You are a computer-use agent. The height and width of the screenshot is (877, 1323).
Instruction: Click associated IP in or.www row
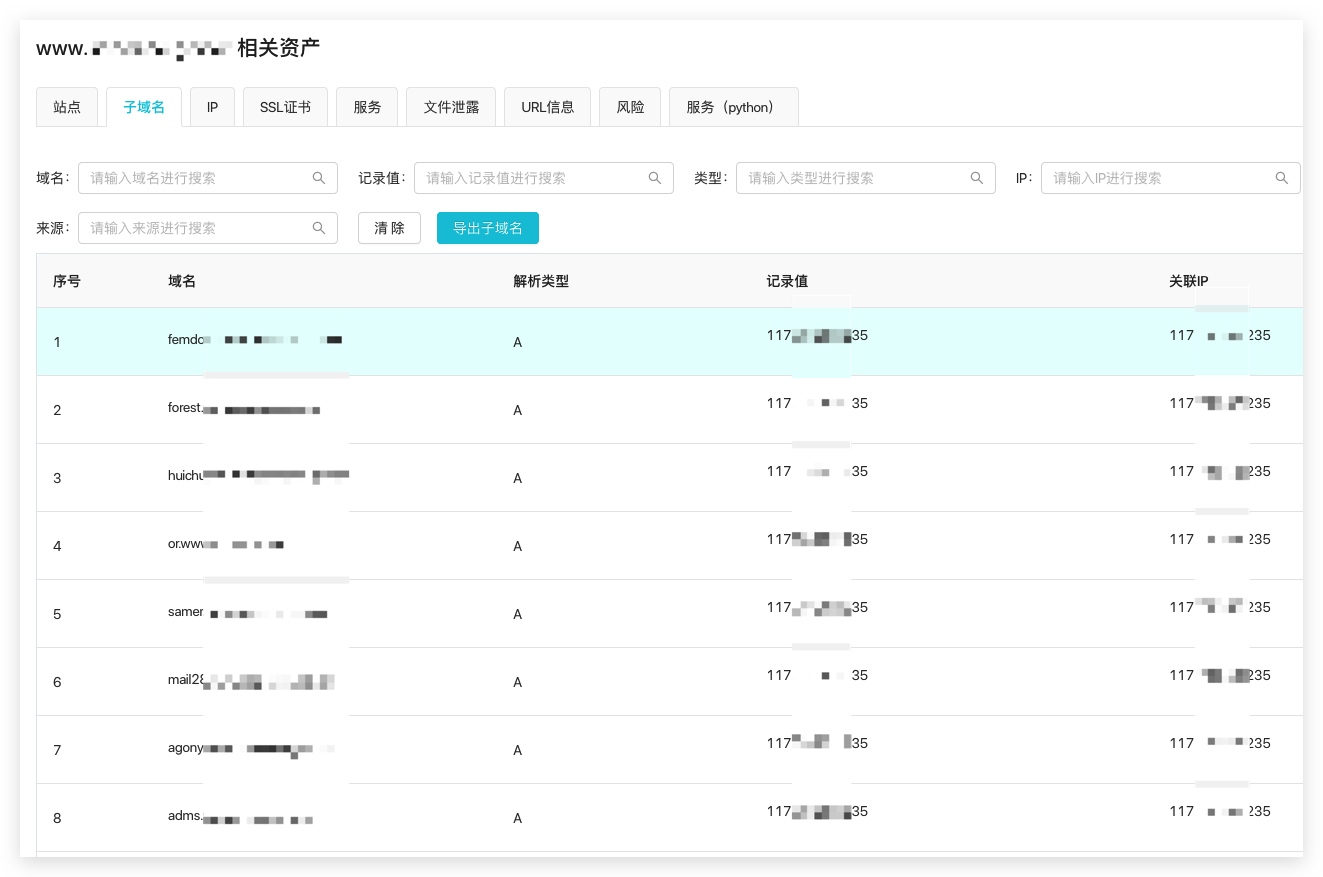point(1220,540)
